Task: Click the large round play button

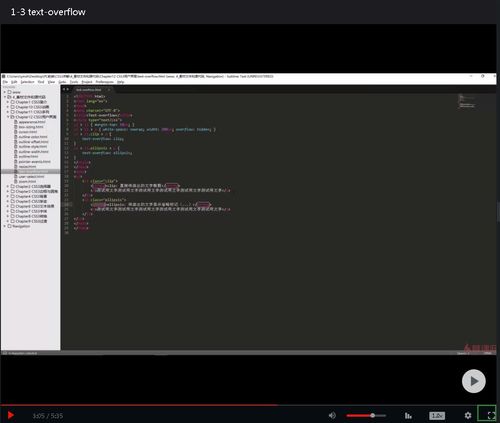Action: pos(473,381)
